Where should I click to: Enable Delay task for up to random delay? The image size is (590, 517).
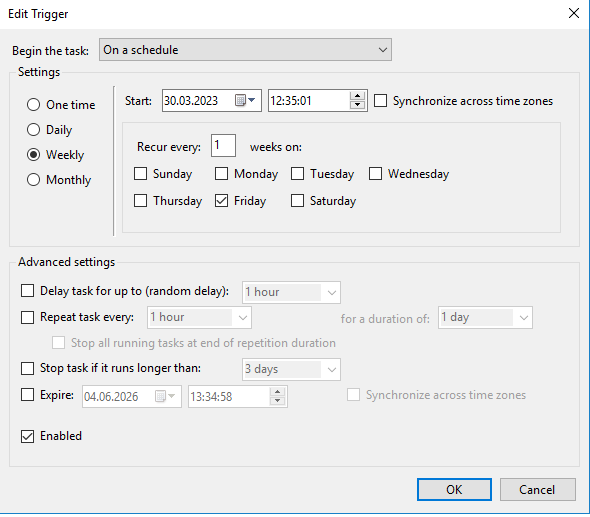pyautogui.click(x=27, y=291)
